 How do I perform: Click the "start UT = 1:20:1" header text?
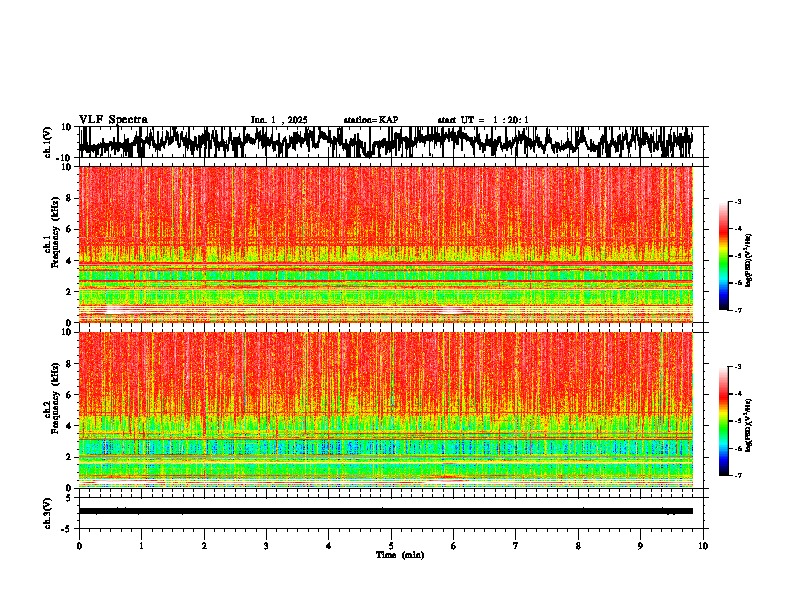[x=483, y=120]
